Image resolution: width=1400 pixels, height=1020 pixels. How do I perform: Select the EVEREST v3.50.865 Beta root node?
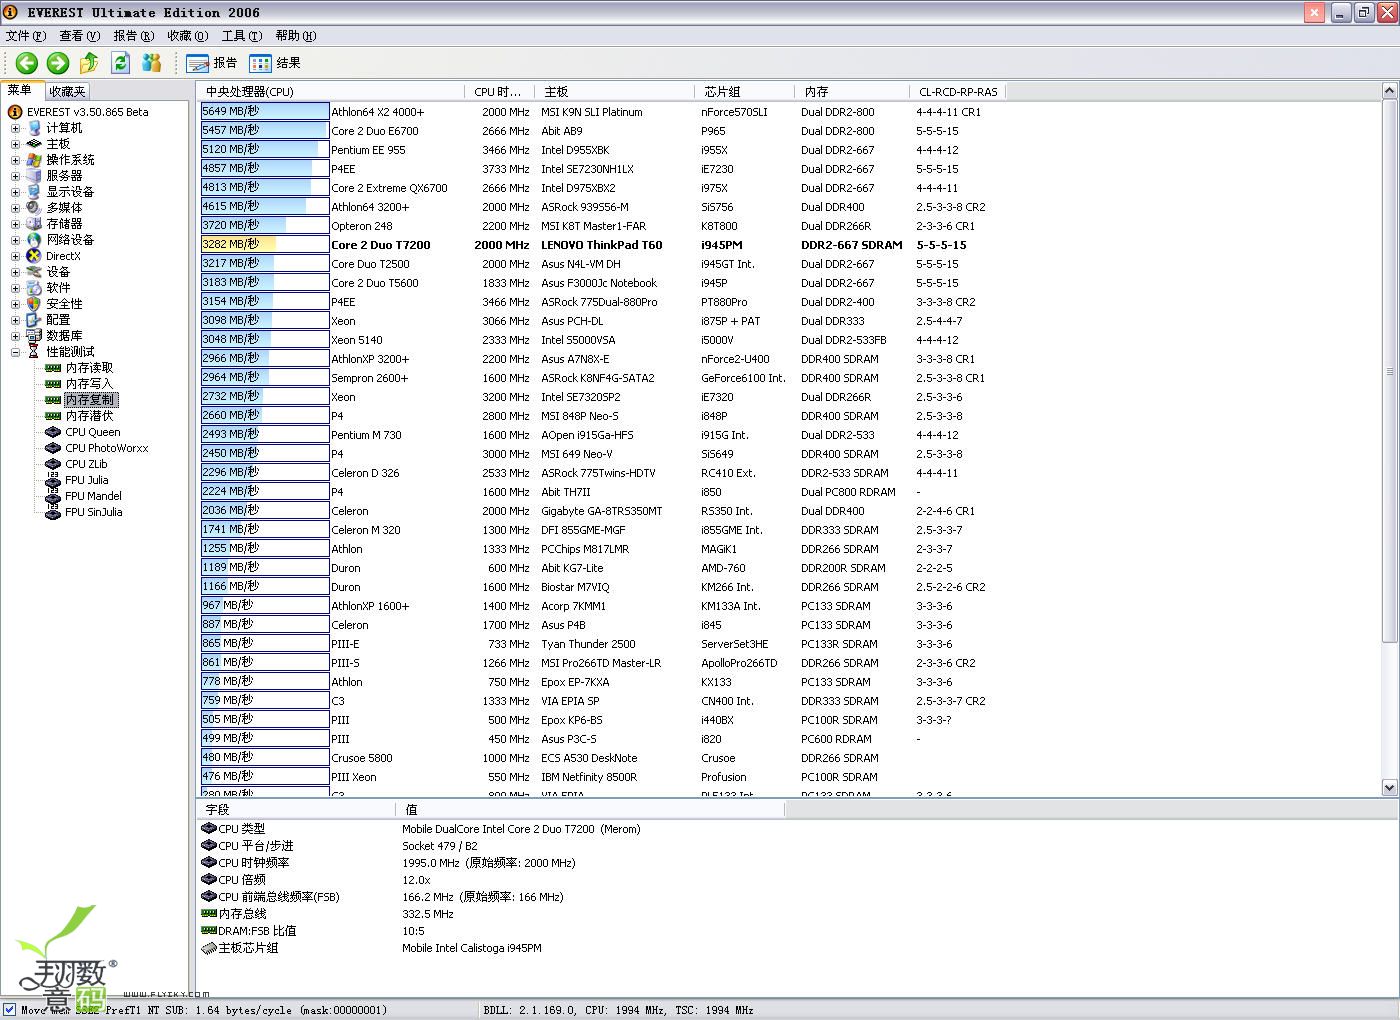coord(87,112)
